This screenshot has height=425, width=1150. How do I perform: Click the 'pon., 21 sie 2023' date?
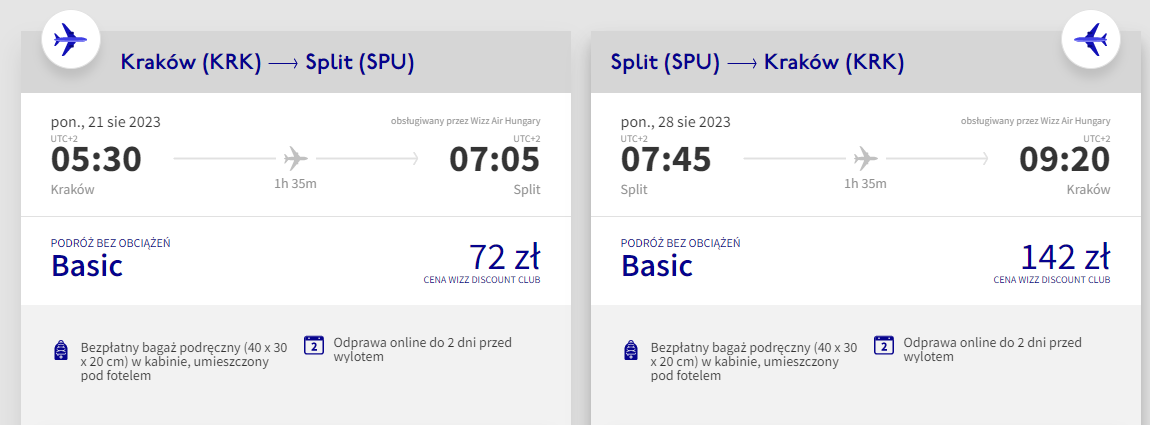(106, 122)
